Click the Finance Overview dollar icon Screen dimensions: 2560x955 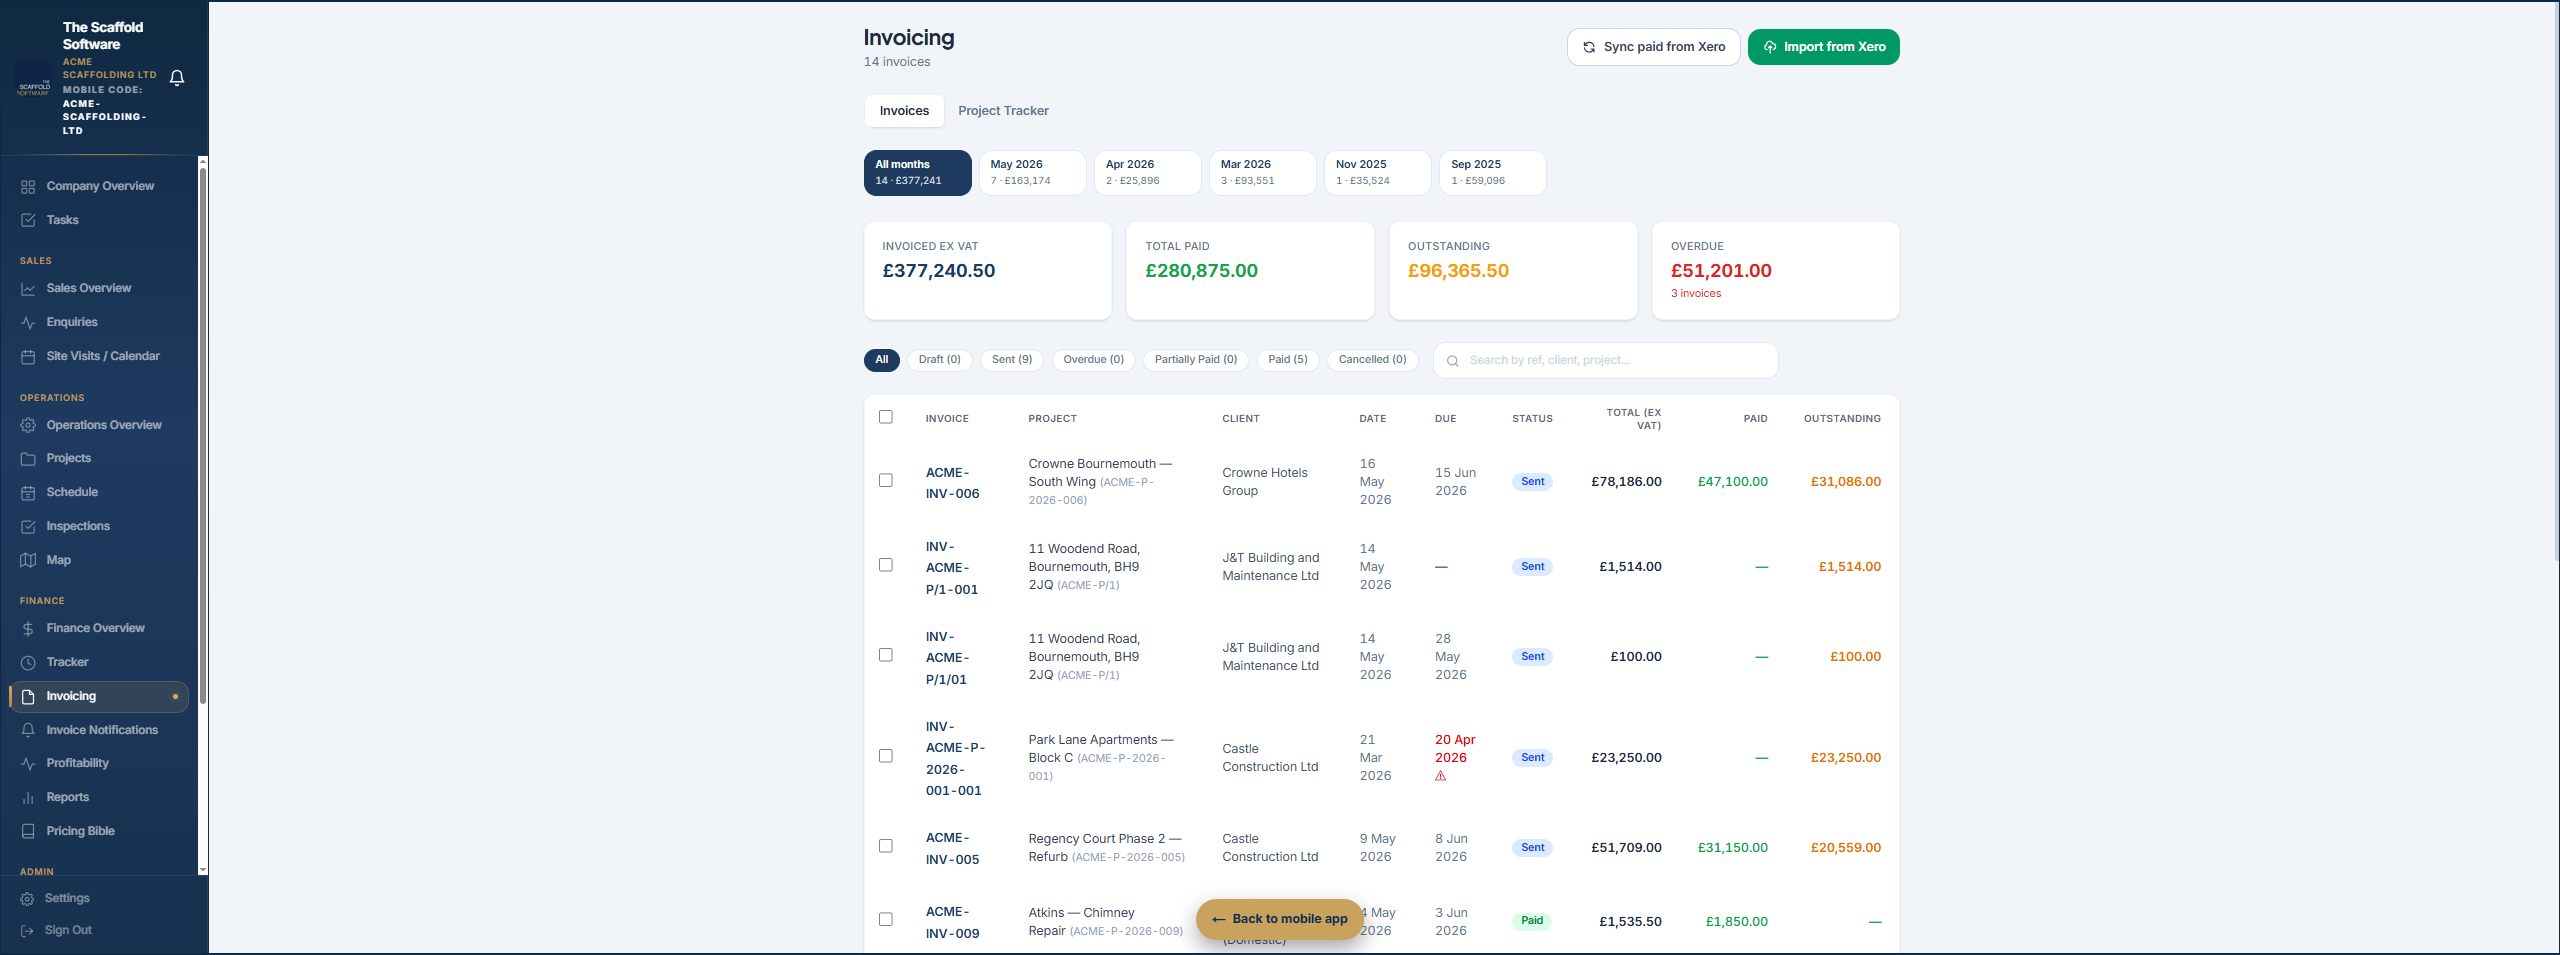[x=28, y=629]
